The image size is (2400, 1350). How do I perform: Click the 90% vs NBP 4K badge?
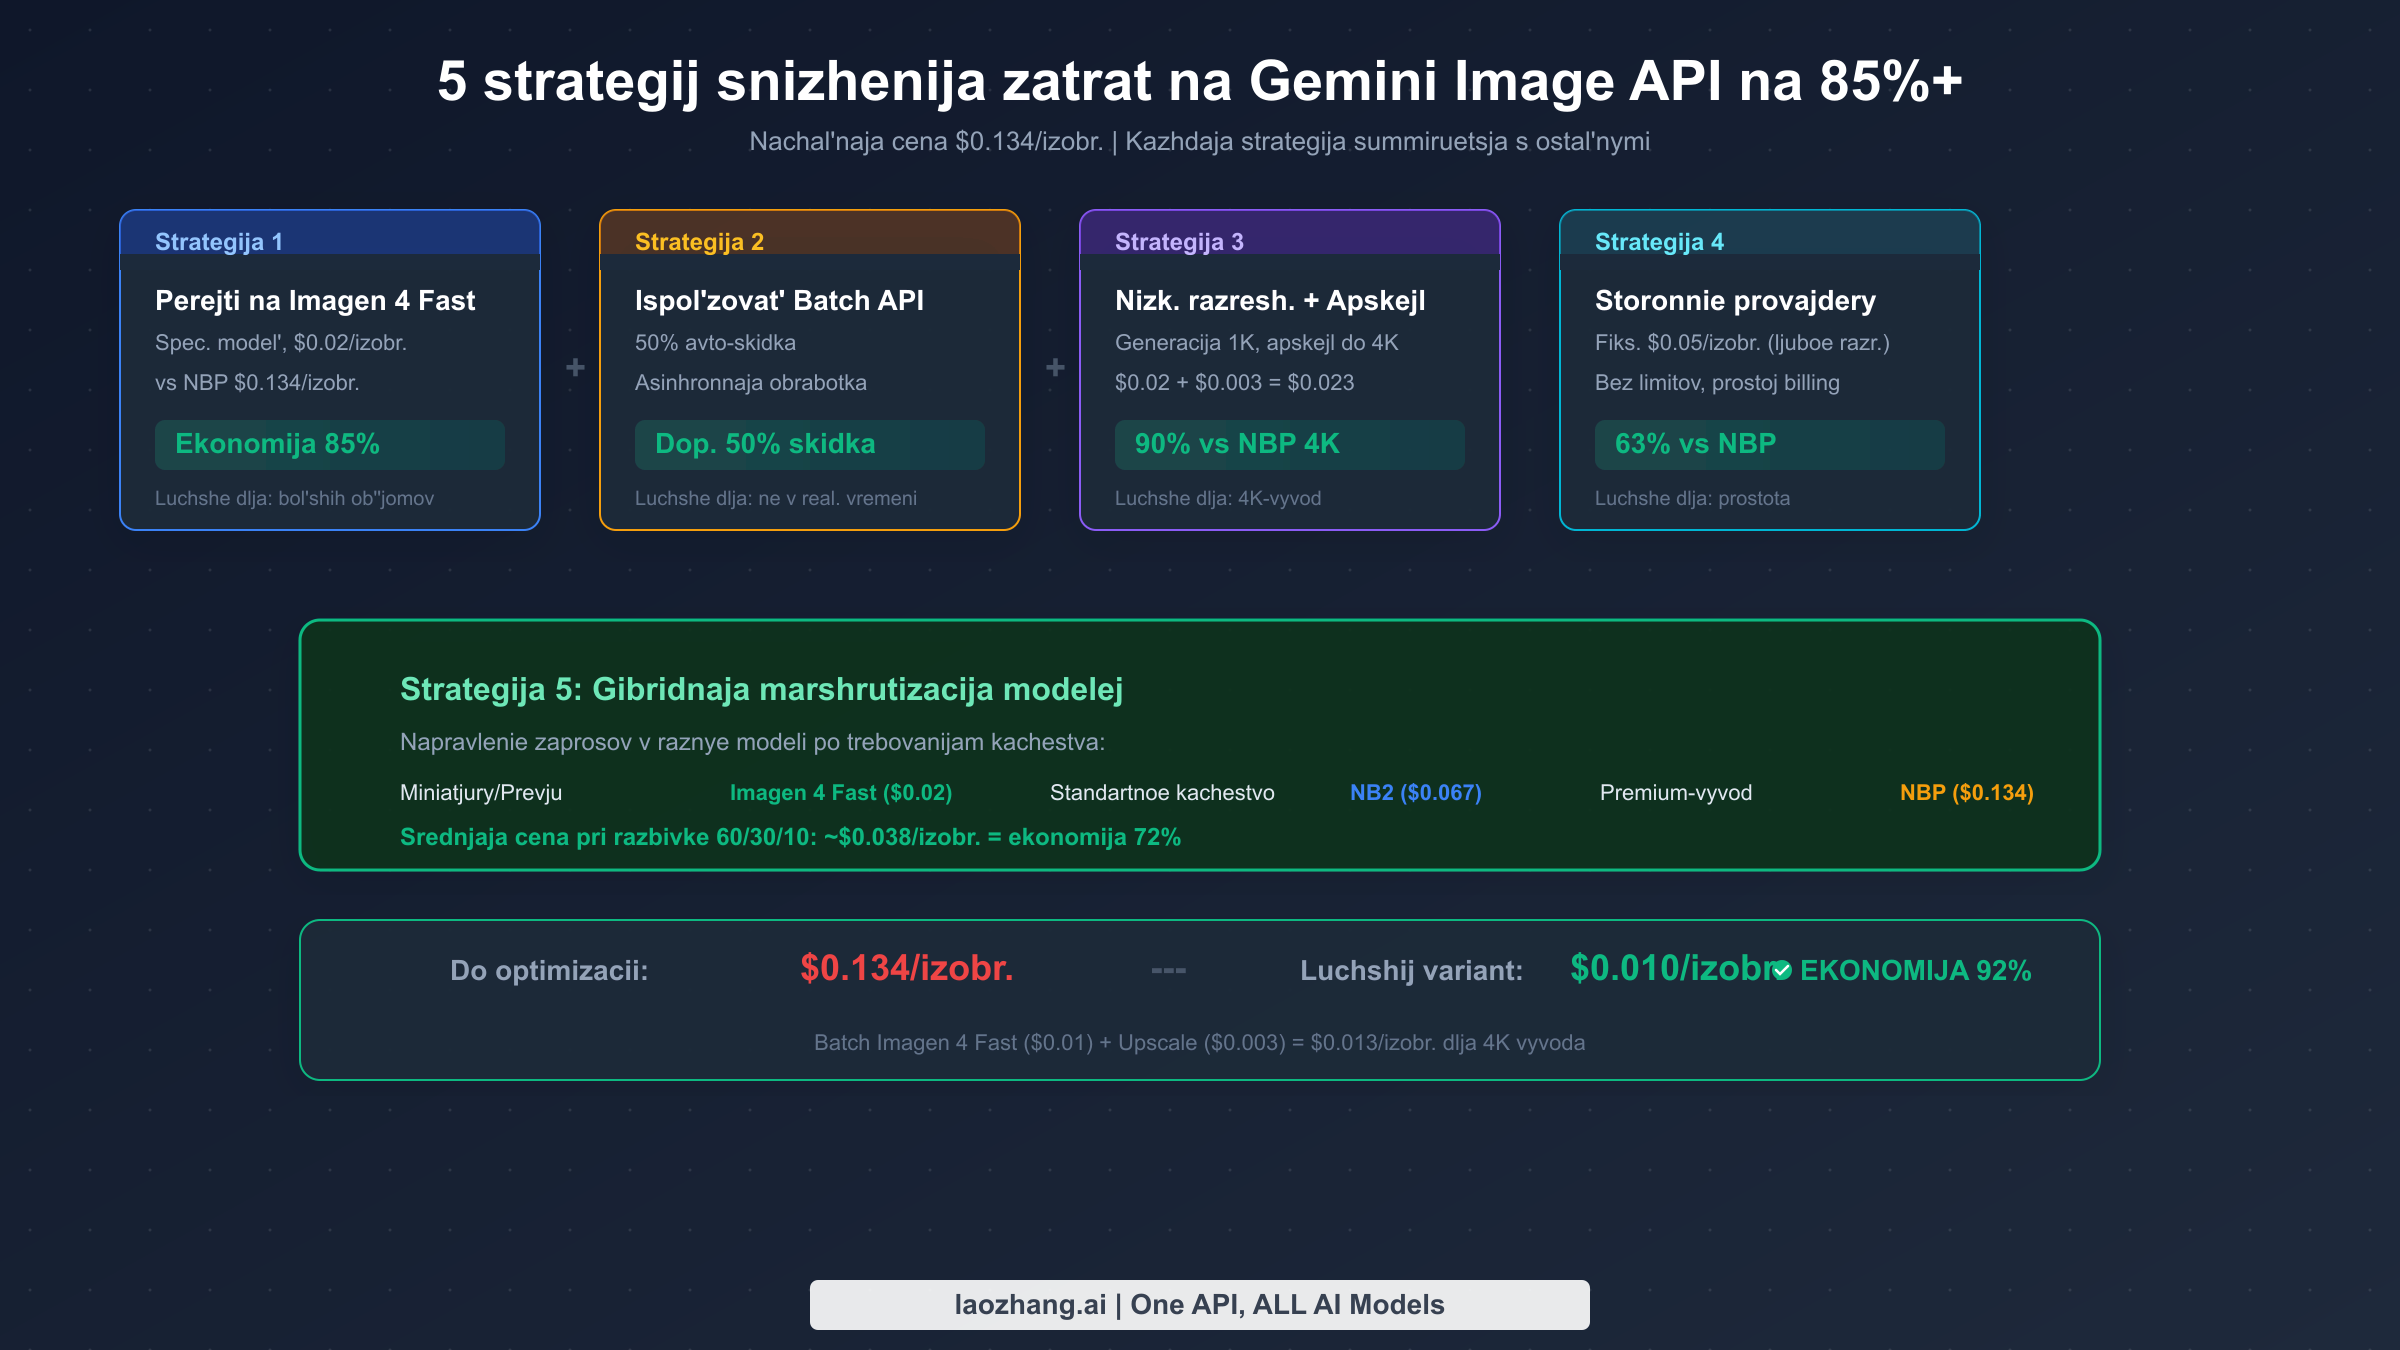pos(1289,444)
